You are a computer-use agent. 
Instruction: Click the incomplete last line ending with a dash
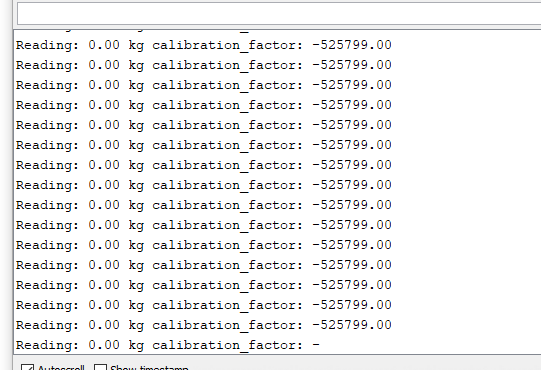pos(168,345)
